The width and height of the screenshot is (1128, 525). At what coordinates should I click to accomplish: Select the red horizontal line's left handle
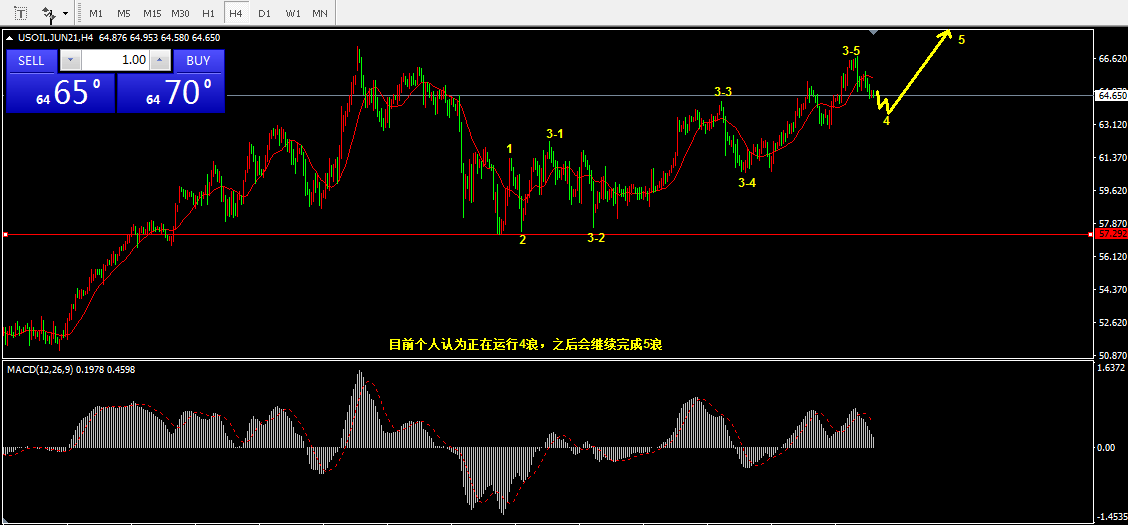click(x=6, y=234)
